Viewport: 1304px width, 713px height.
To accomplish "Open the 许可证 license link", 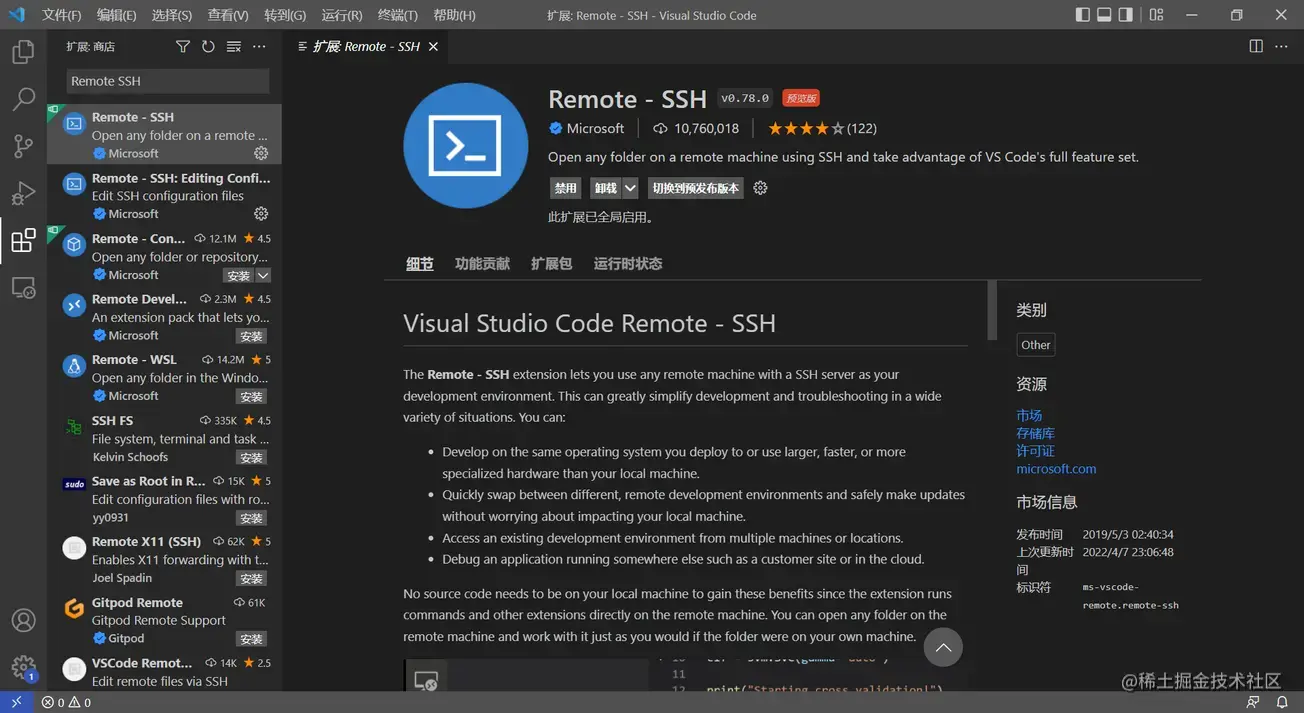I will (1035, 451).
